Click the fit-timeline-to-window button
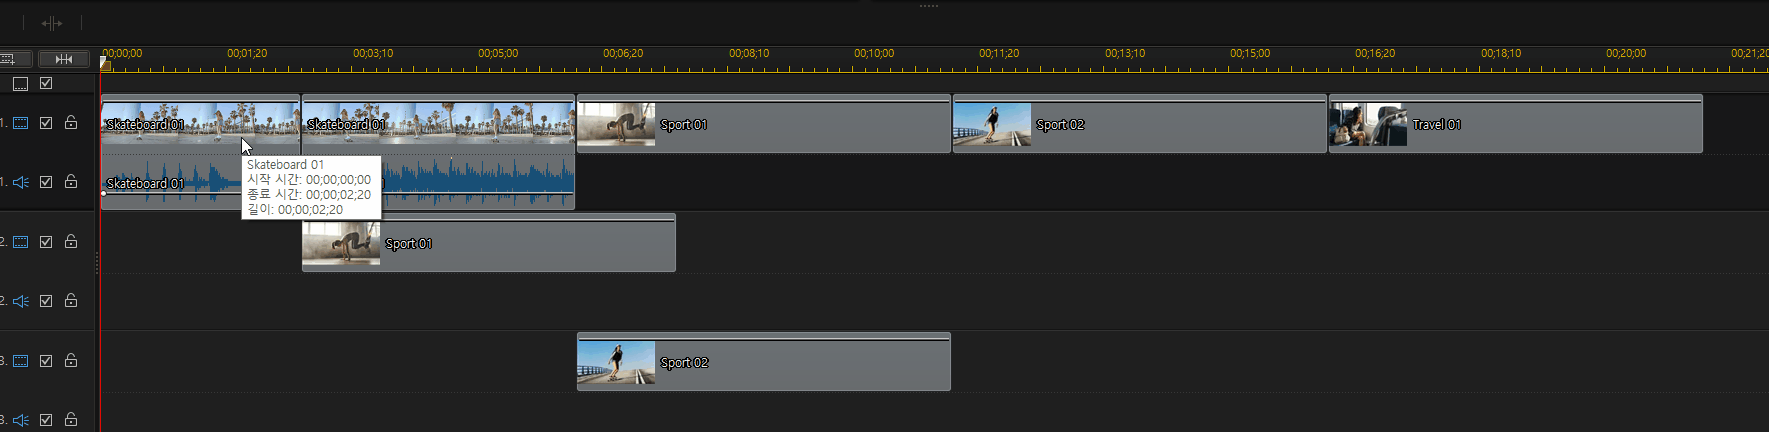1769x432 pixels. pos(64,59)
